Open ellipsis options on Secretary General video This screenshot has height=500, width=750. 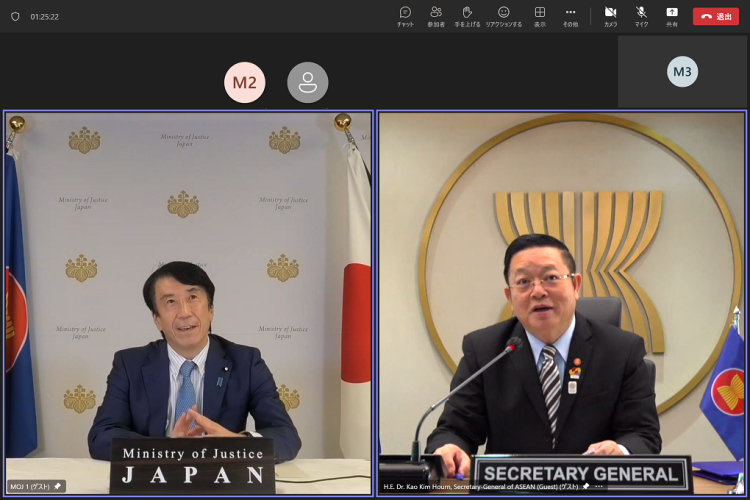tap(599, 487)
